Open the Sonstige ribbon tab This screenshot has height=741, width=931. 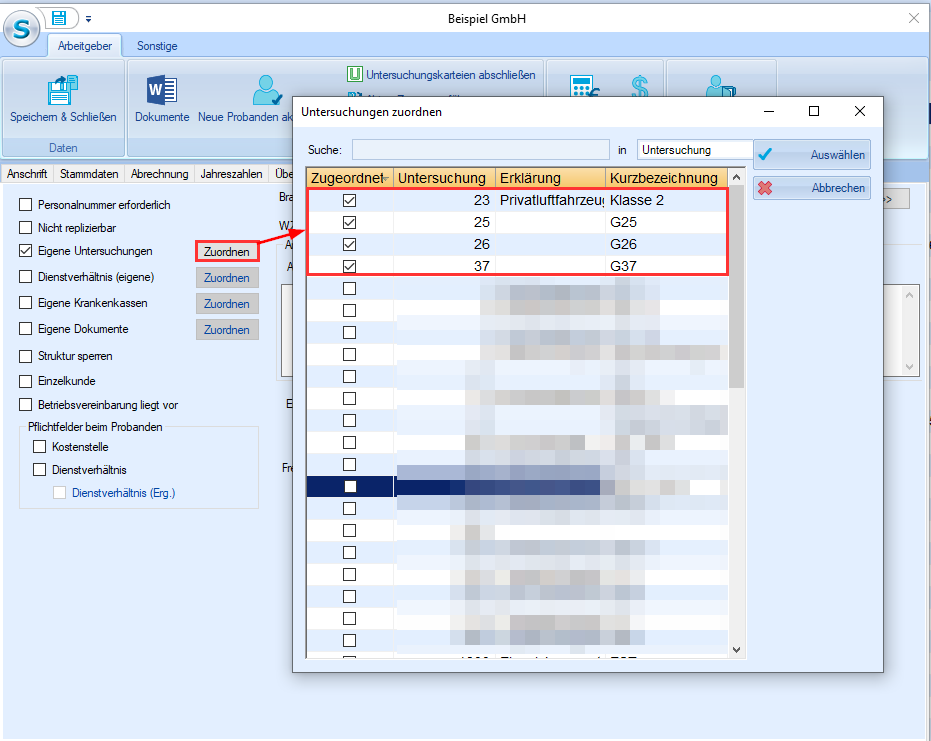tap(157, 46)
